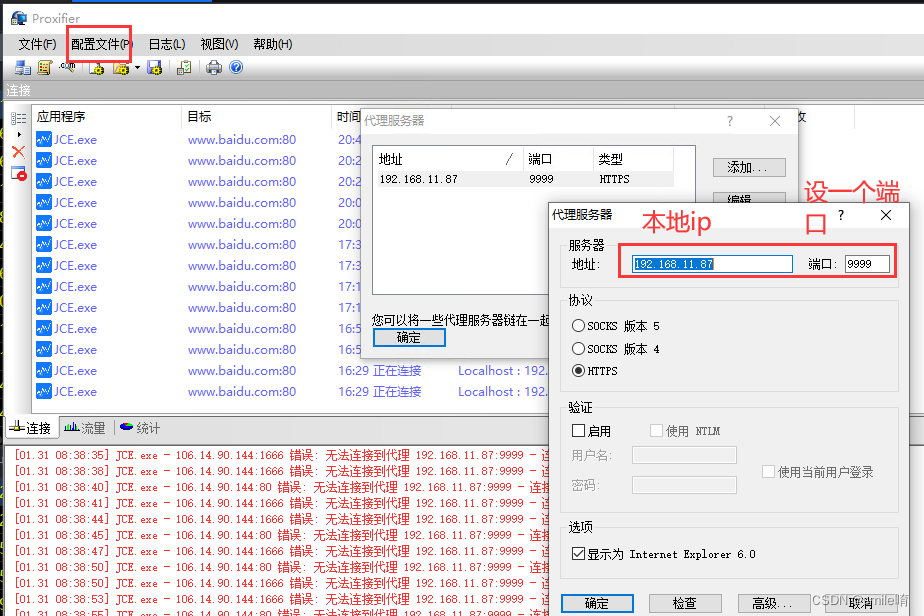Click the 密码 input field
Viewport: 924px width, 616px height.
coord(684,485)
